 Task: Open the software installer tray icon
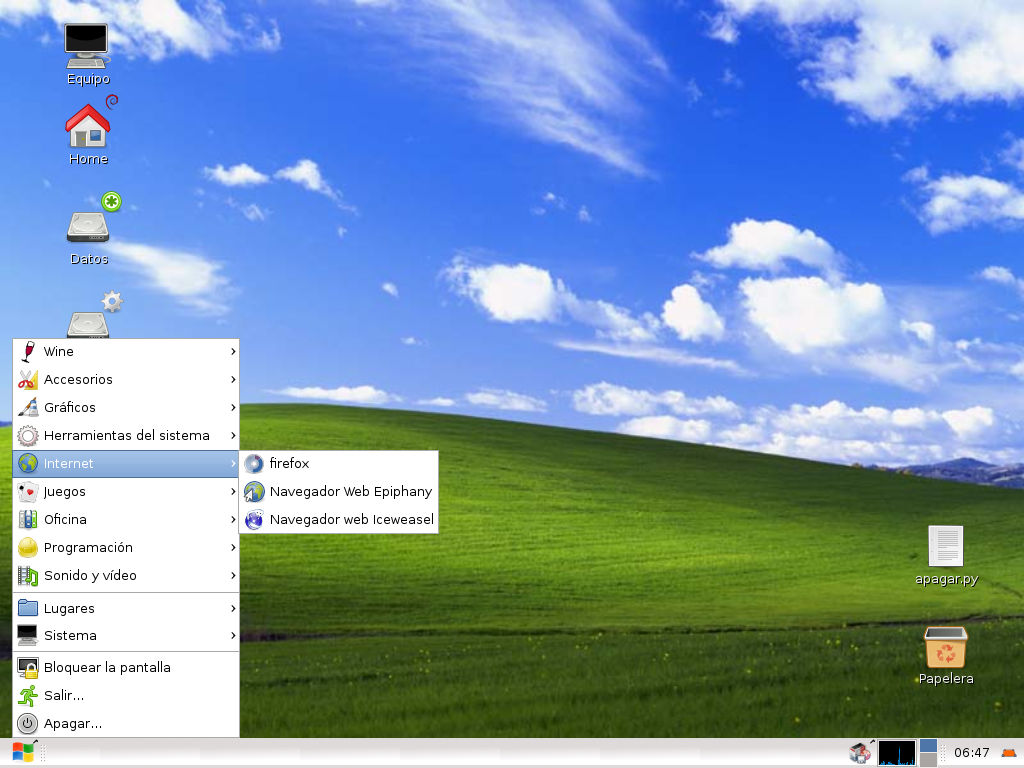click(x=860, y=752)
